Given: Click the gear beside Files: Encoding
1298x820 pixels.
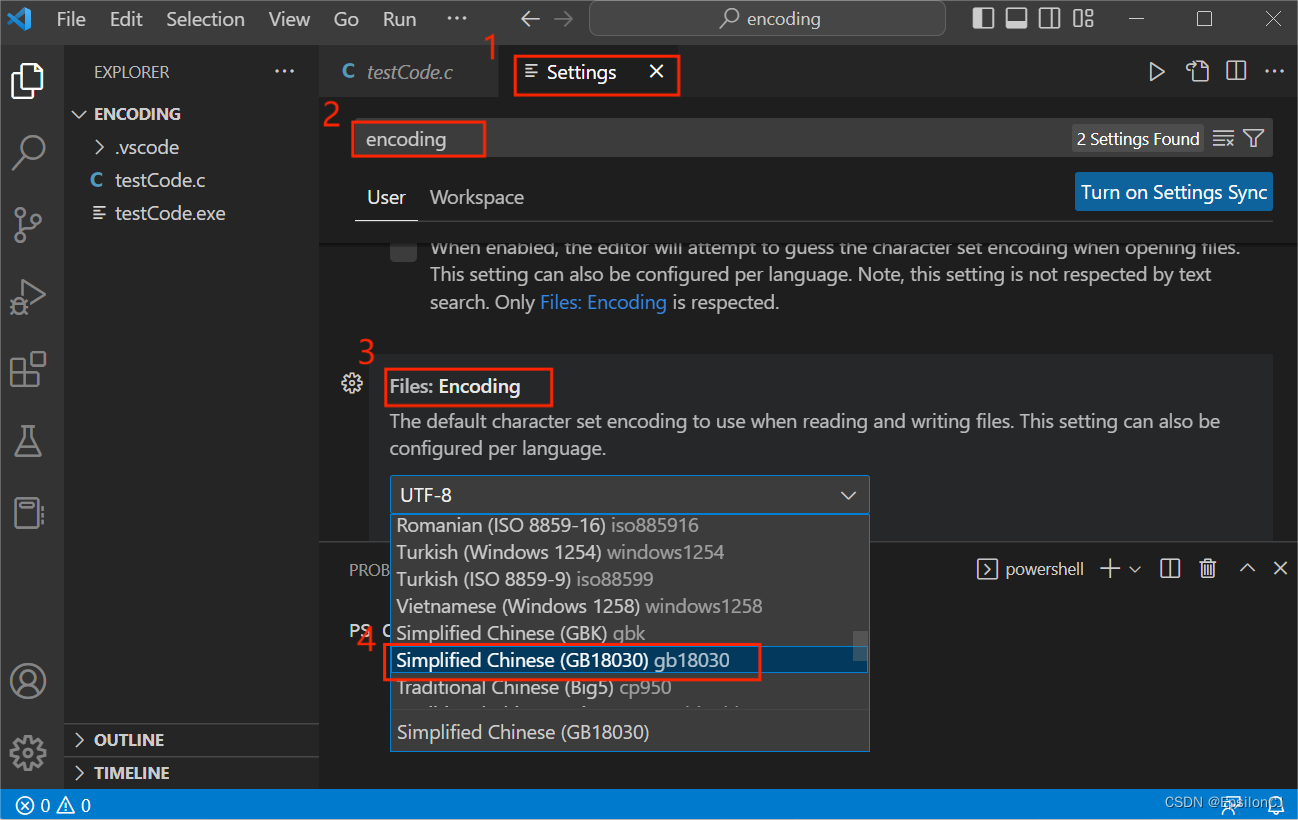Looking at the screenshot, I should click(351, 383).
